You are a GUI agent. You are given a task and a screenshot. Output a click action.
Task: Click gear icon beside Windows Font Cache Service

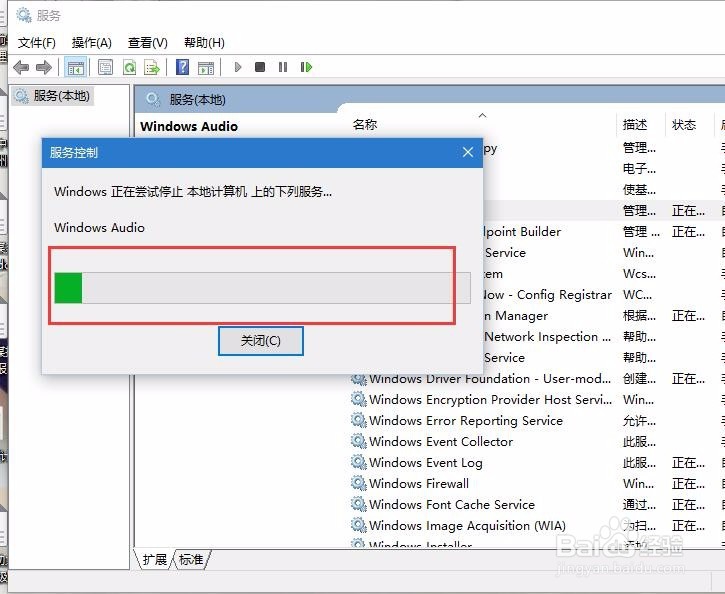pos(358,504)
